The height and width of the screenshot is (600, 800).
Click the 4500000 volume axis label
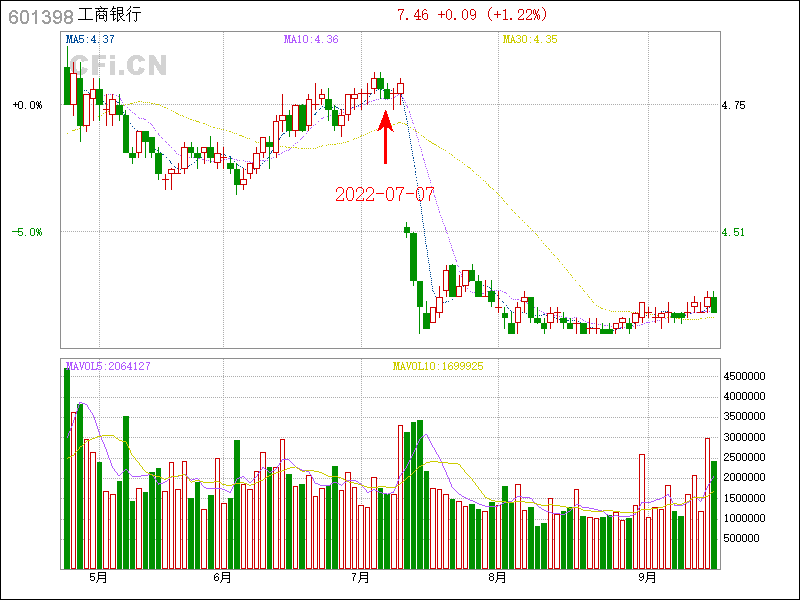click(744, 376)
